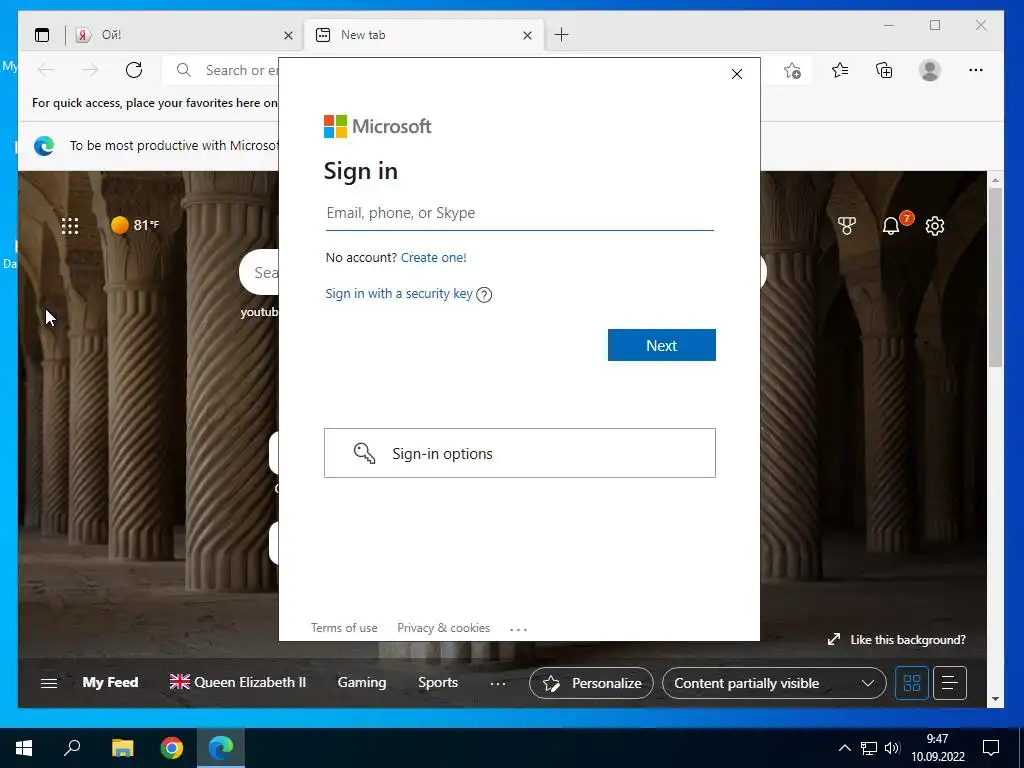Screen dimensions: 1024x768
Task: Open the taskbar clock and date
Action: tap(938, 748)
